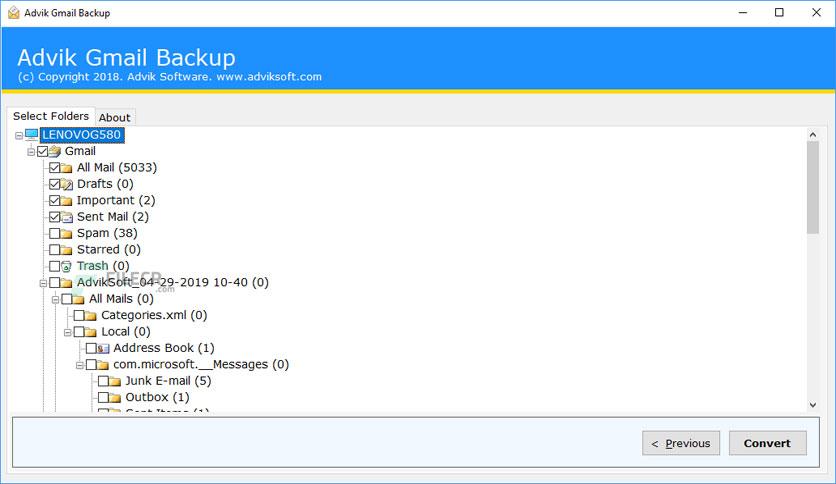Collapse the Local (0) node
Screen dimensions: 836x484
coord(68,333)
